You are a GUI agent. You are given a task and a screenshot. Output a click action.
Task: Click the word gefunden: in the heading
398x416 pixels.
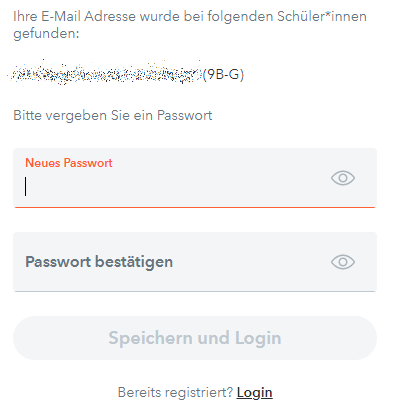[46, 33]
